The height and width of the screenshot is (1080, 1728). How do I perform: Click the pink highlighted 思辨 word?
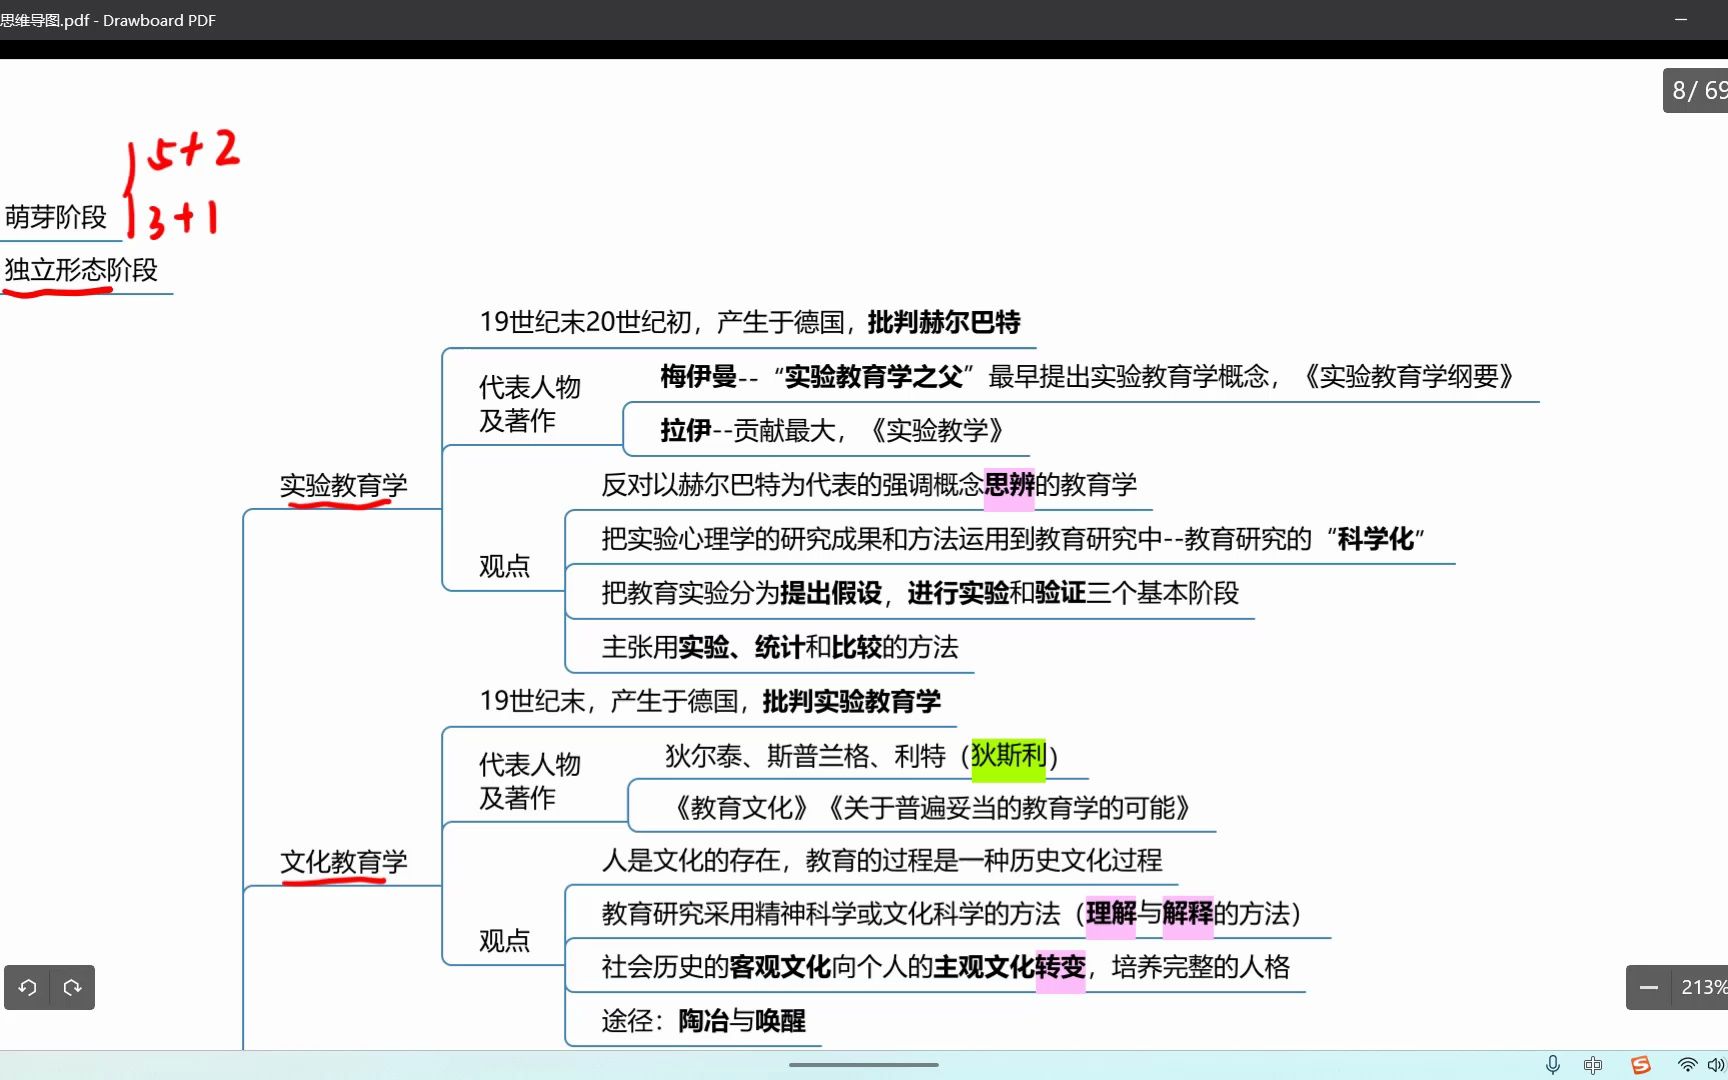[x=1009, y=485]
